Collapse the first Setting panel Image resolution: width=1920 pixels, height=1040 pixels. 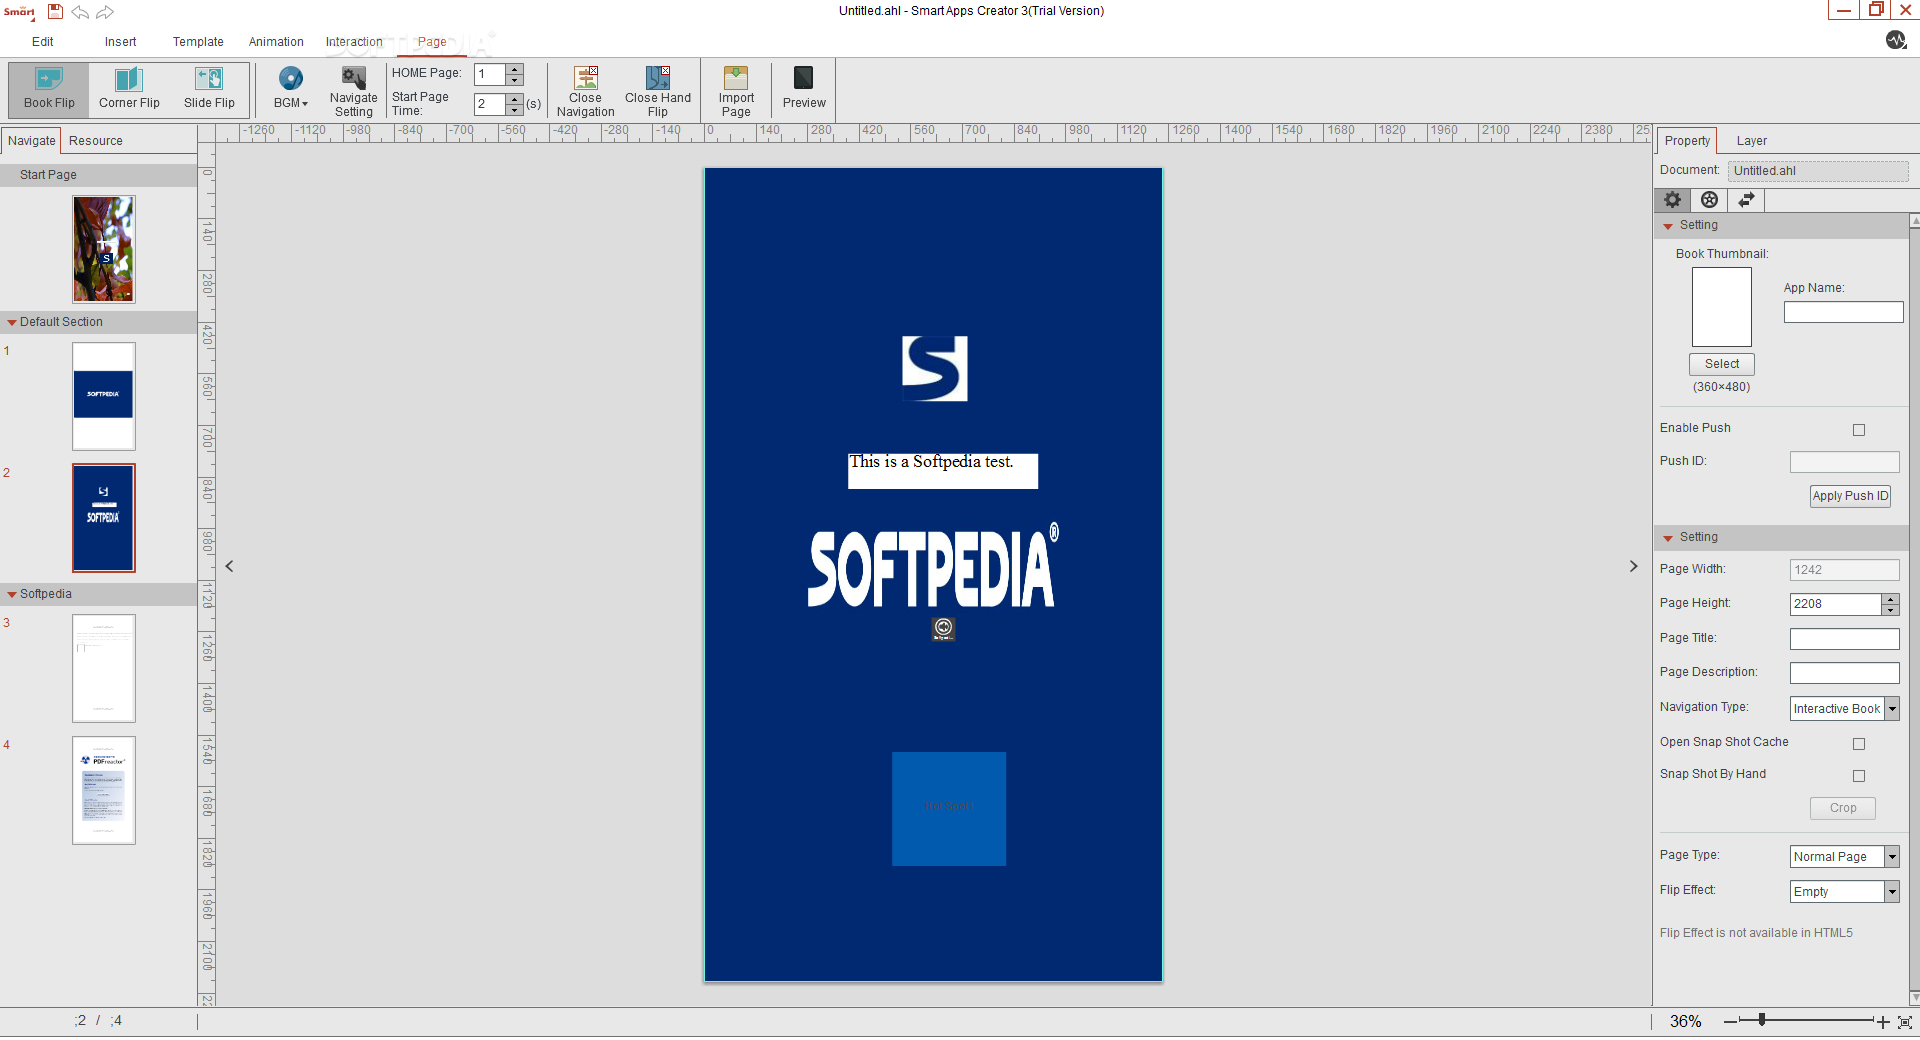pyautogui.click(x=1668, y=227)
